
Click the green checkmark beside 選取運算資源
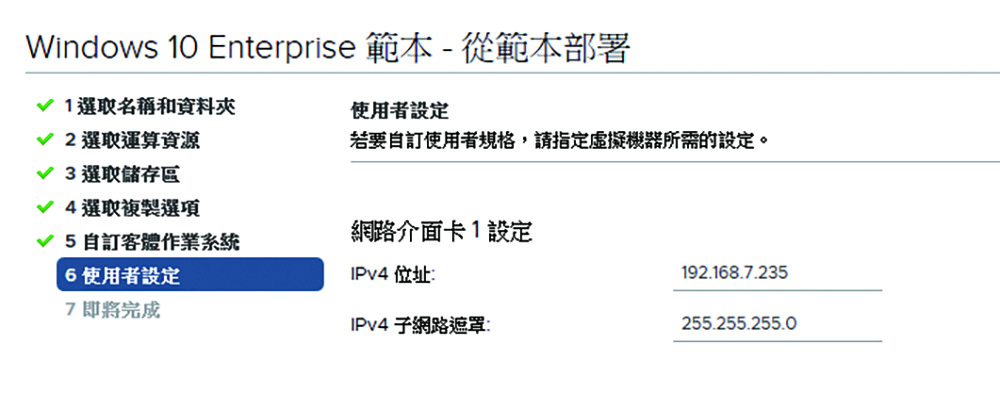point(44,139)
